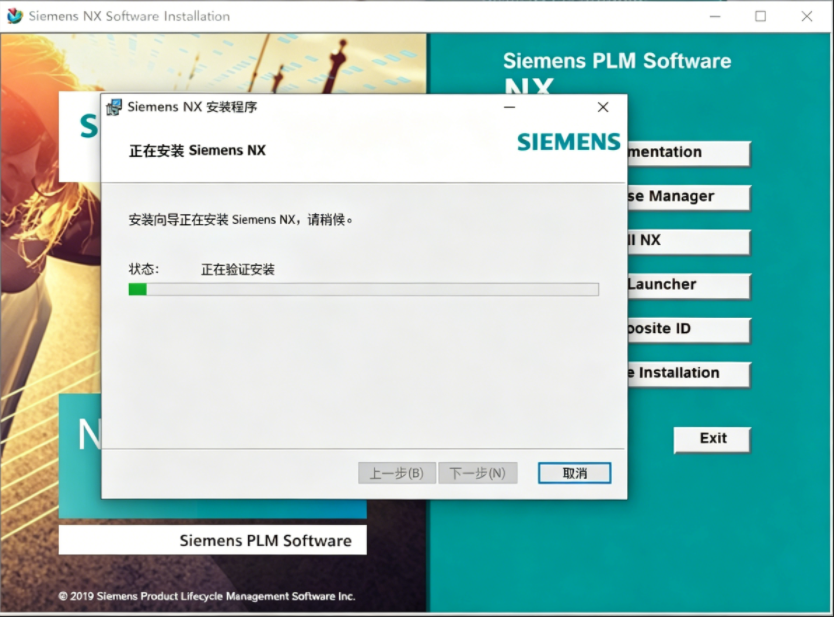Click the SIEMENS logo in the dialog
This screenshot has width=834, height=617.
point(568,142)
